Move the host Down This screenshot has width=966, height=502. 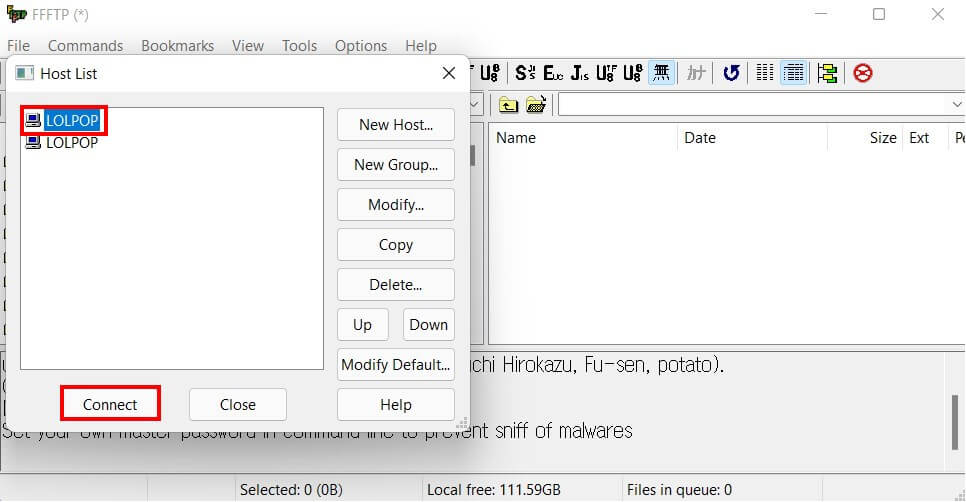429,325
